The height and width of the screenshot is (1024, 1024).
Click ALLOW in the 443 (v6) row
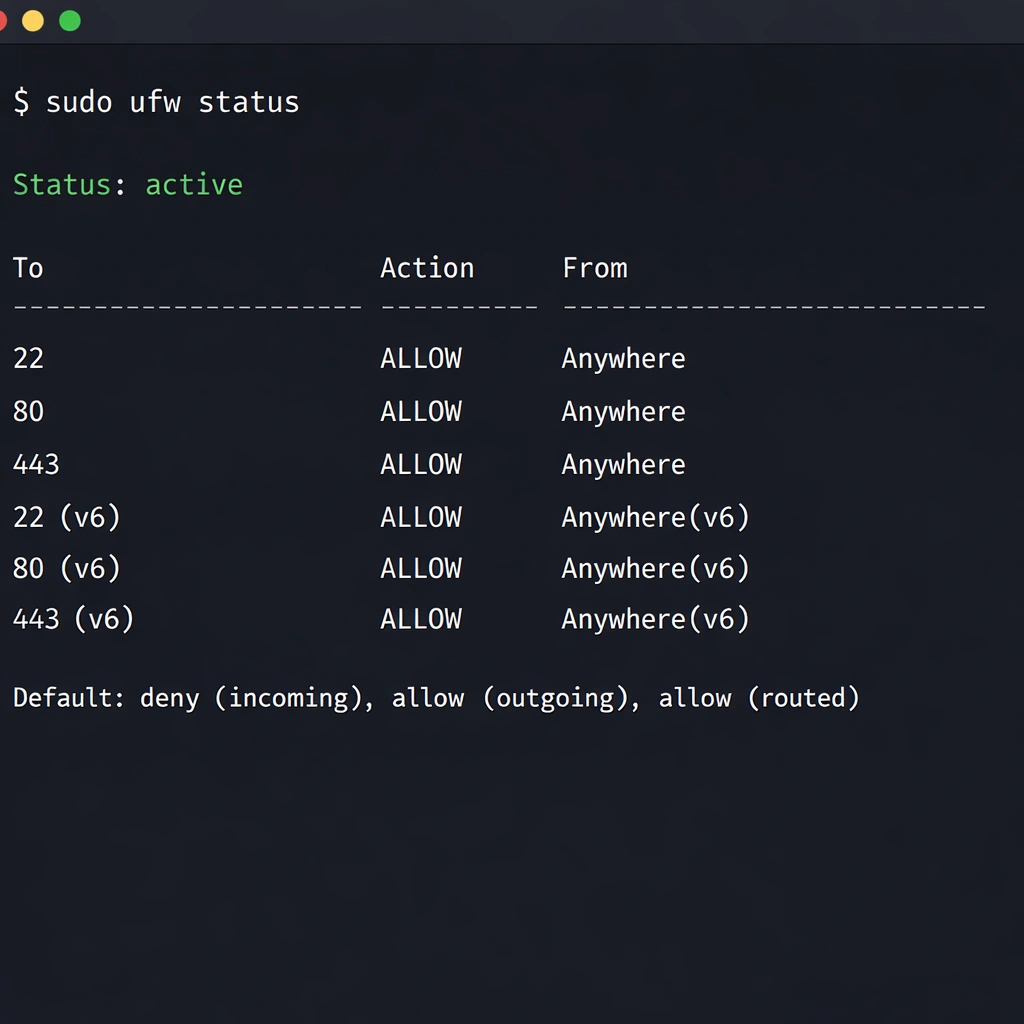coord(421,620)
